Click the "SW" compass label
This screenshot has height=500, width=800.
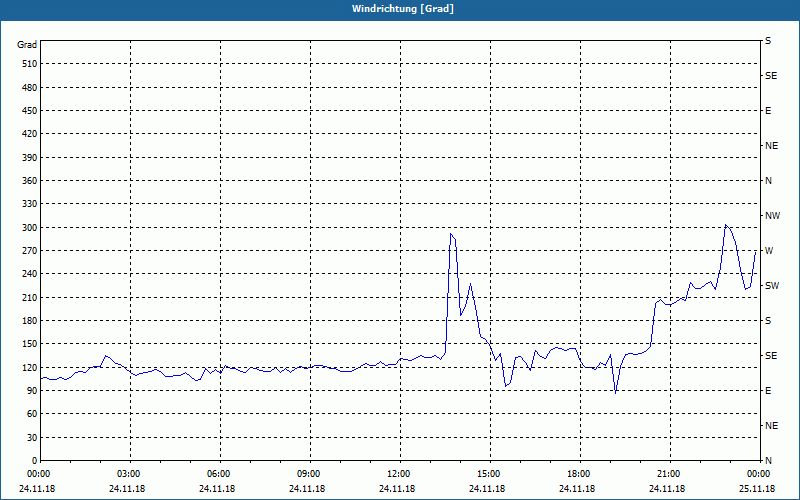point(772,286)
